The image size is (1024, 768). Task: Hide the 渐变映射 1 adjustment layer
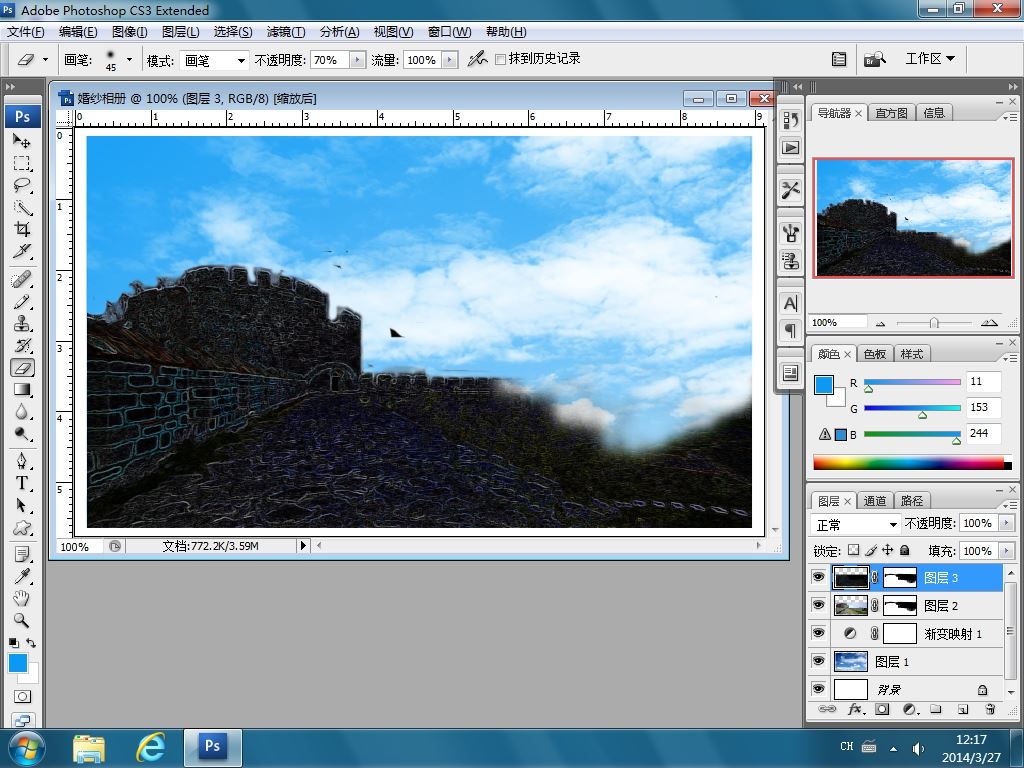pyautogui.click(x=818, y=633)
